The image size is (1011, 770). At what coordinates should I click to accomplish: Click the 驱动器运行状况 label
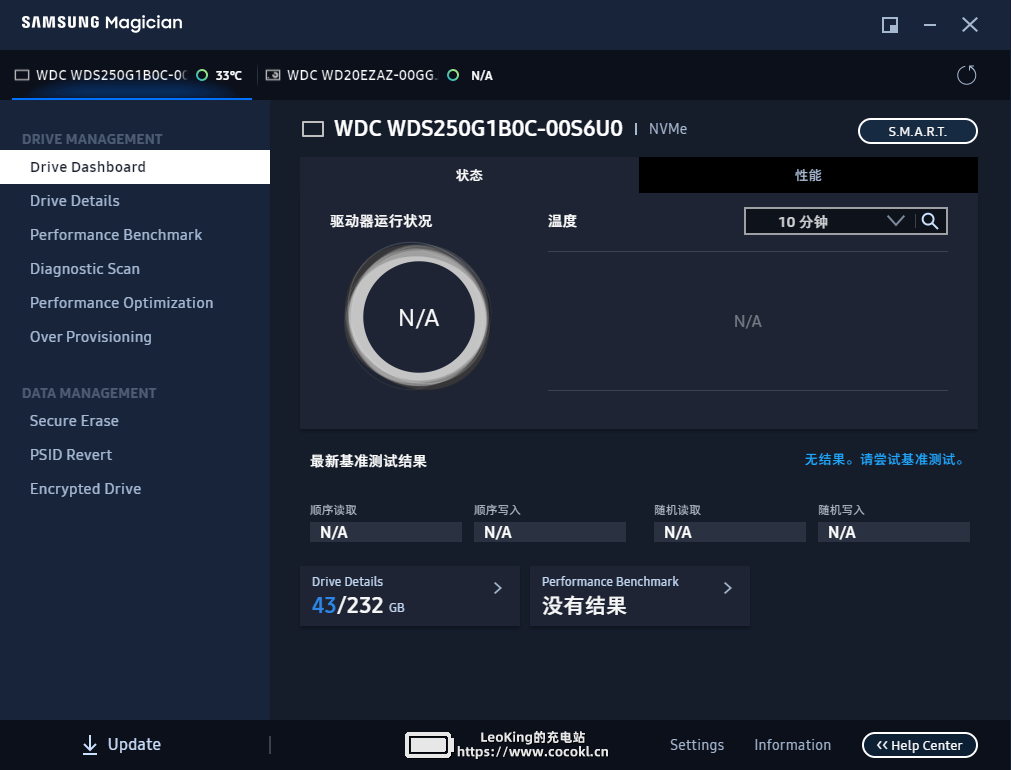click(x=381, y=221)
